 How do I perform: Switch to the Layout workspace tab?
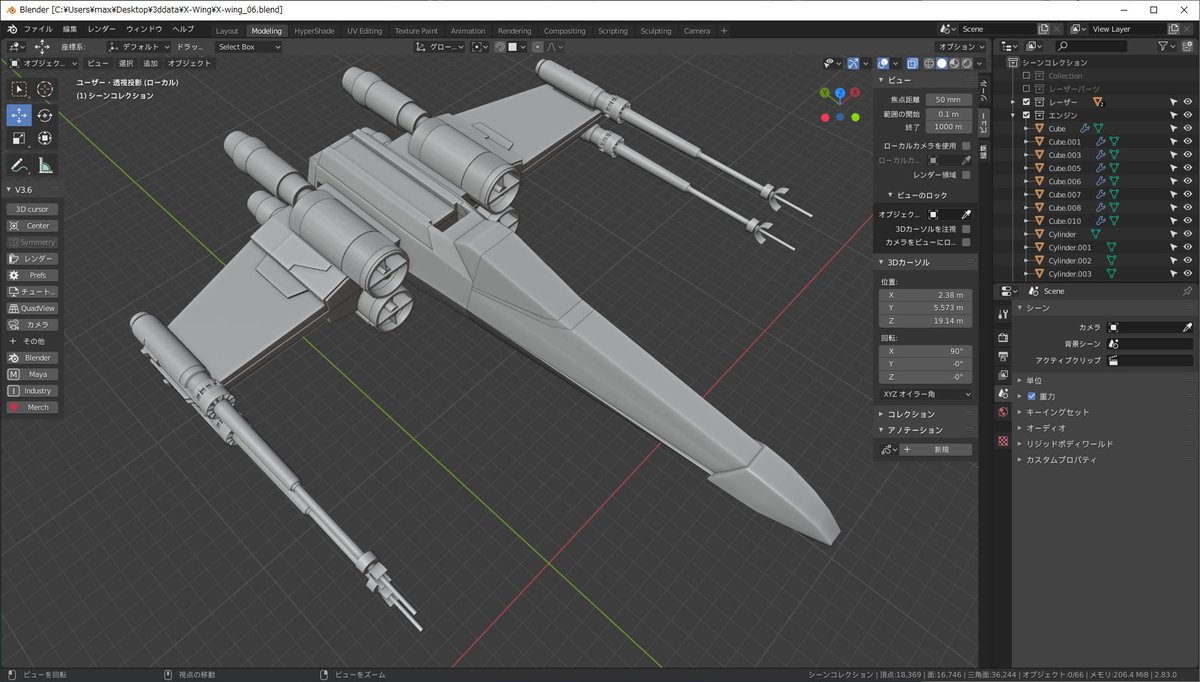tap(227, 31)
